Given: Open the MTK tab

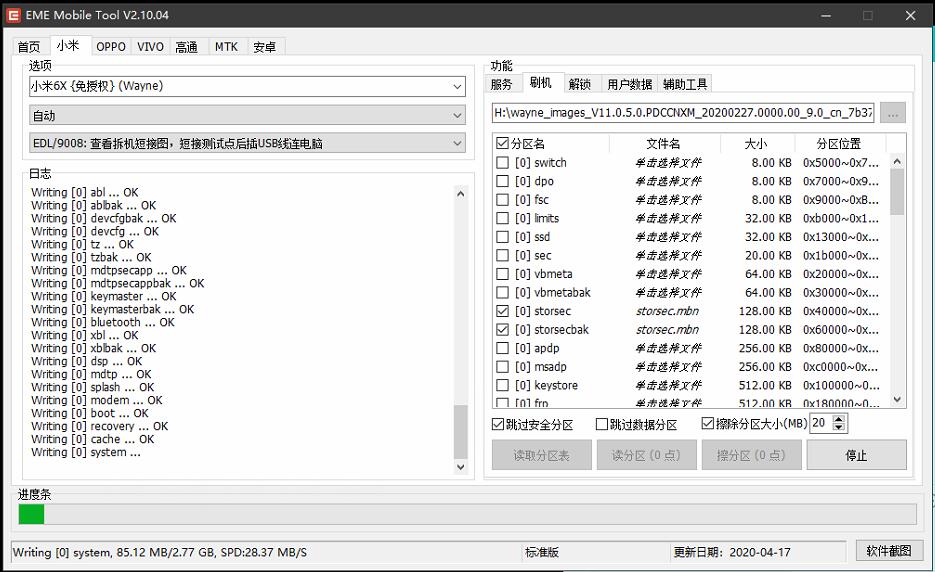Looking at the screenshot, I should pos(227,47).
